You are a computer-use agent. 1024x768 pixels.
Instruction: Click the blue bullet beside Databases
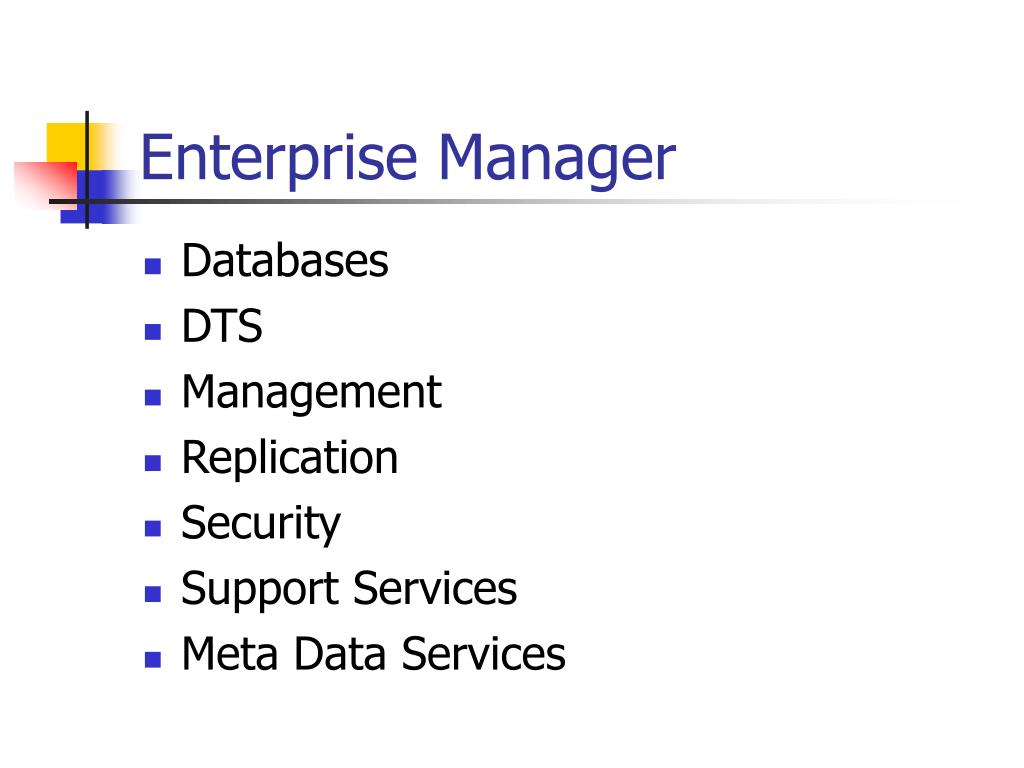click(153, 266)
